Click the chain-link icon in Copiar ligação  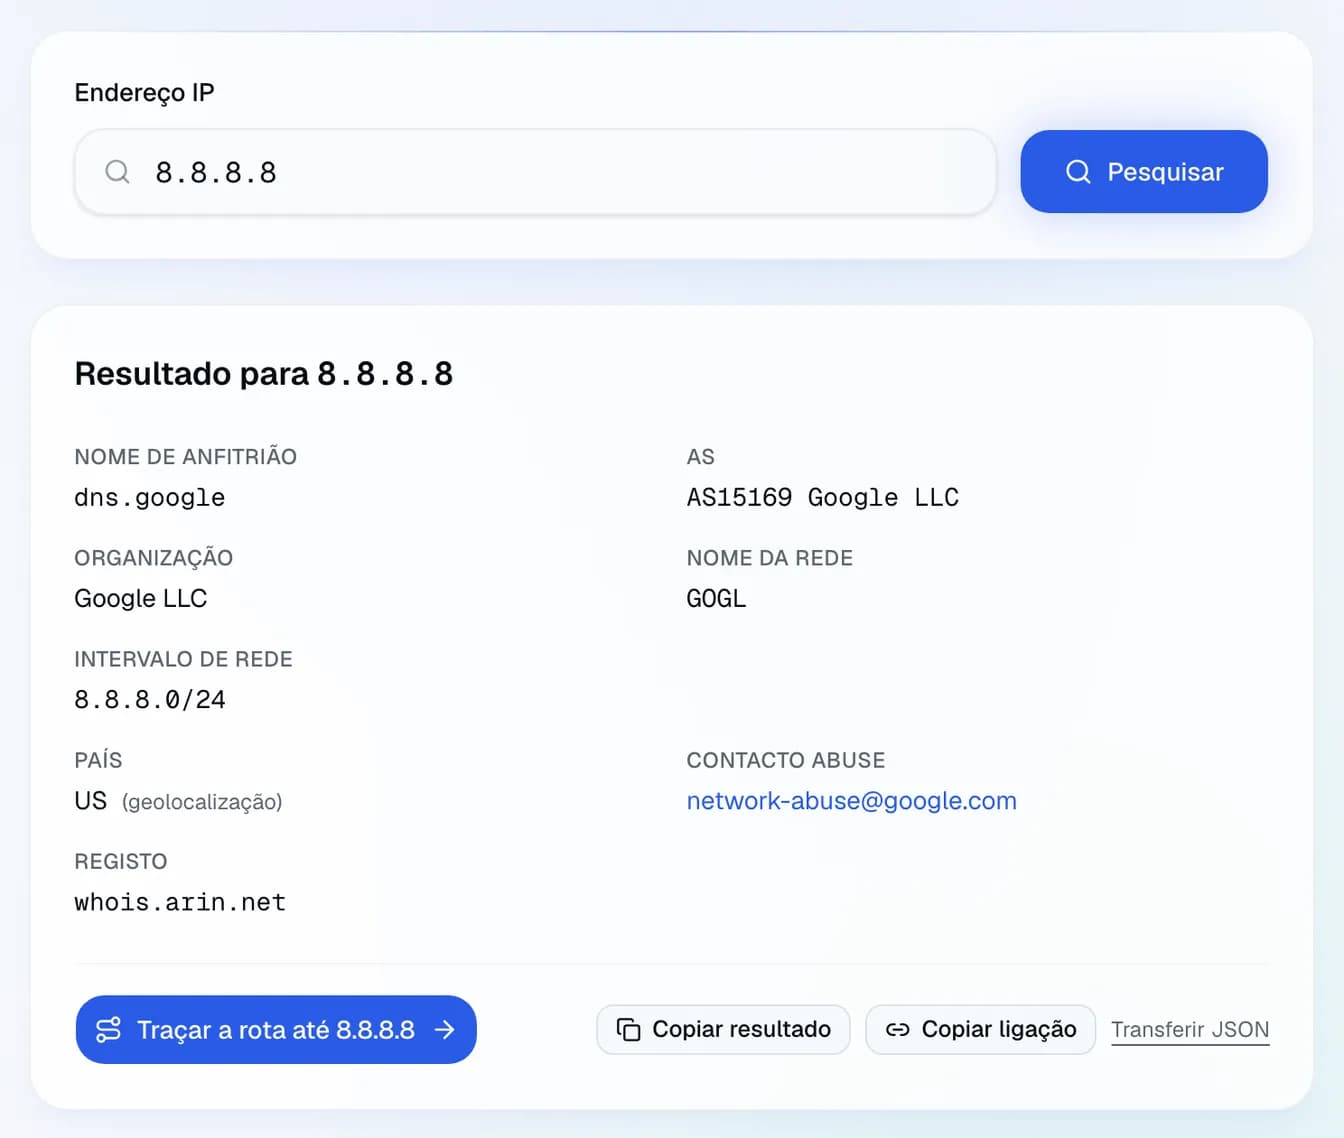coord(897,1030)
